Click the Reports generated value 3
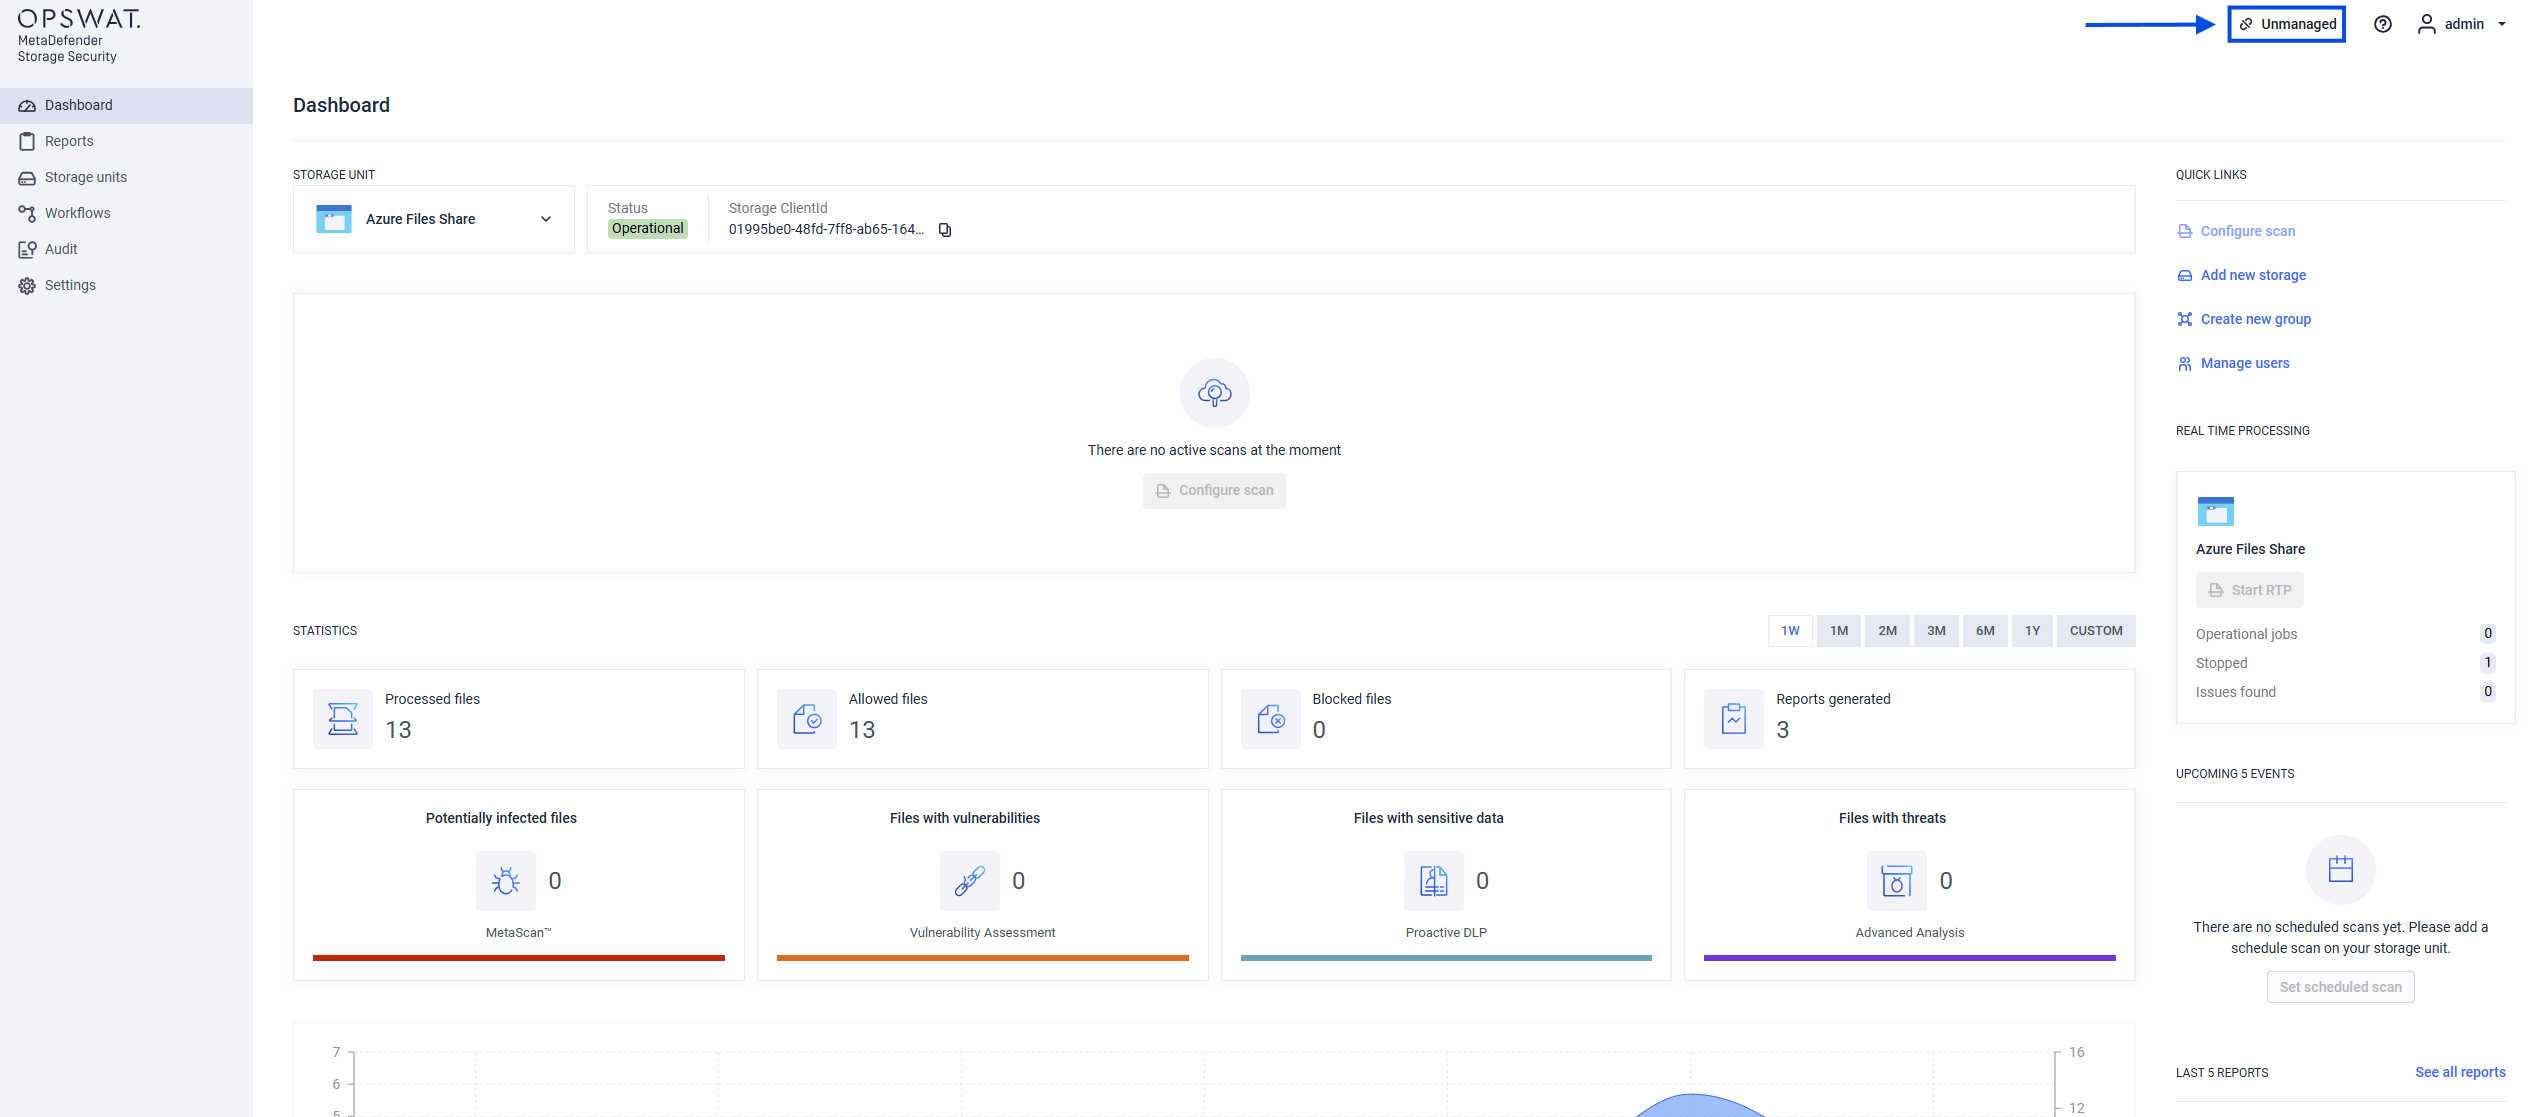The image size is (2536, 1117). tap(1782, 730)
